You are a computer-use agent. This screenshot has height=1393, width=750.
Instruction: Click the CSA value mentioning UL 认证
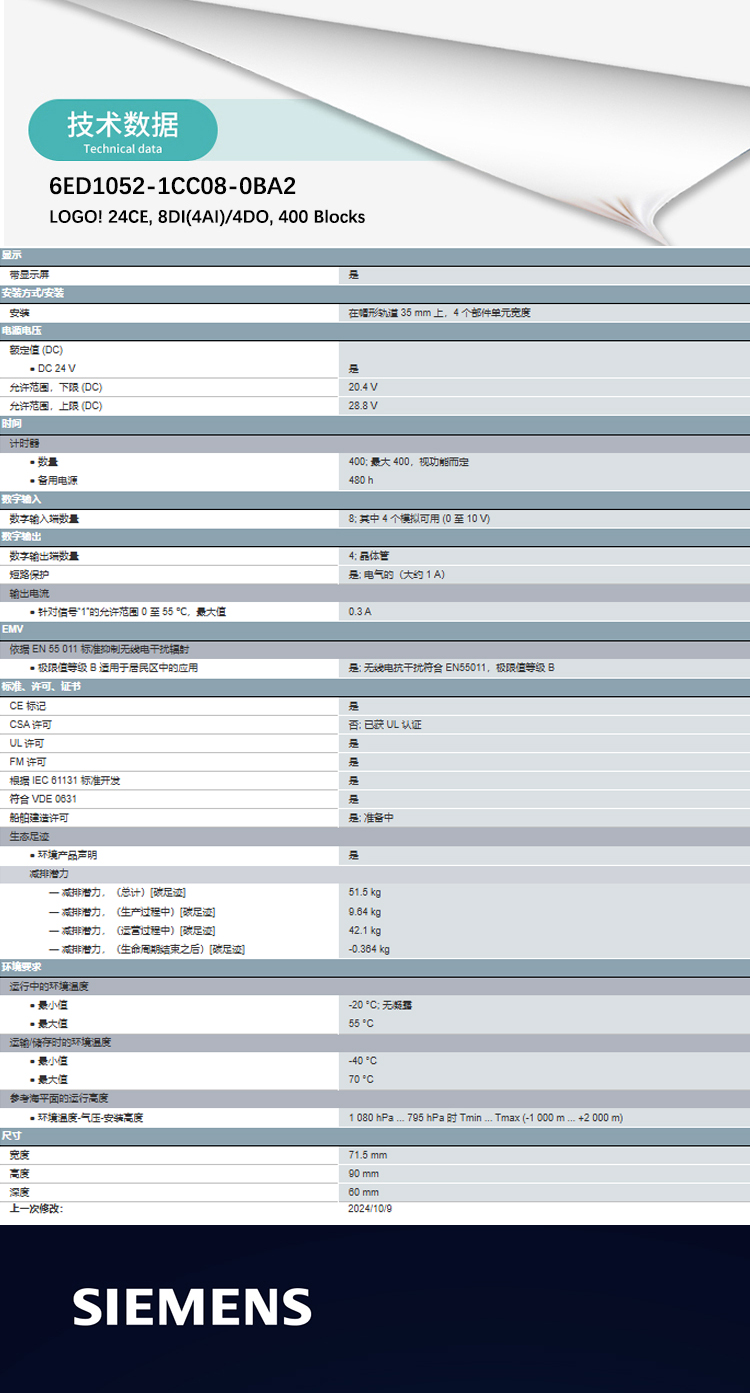(385, 724)
